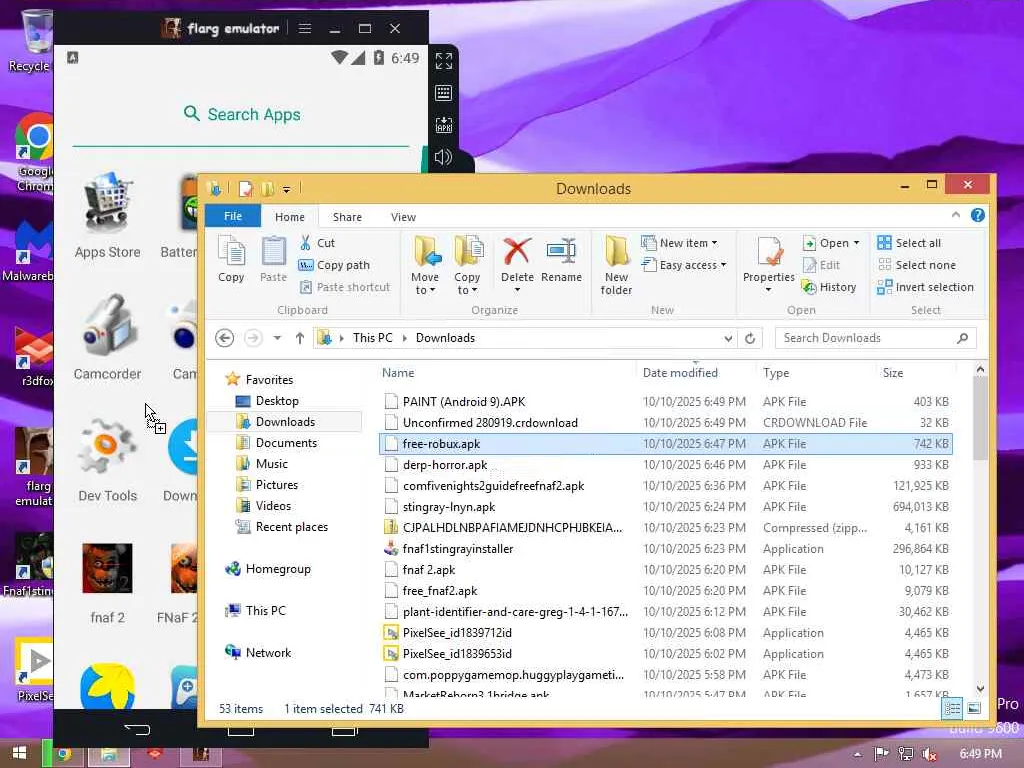
Task: Click Search Apps field in emulator
Action: coord(242,114)
